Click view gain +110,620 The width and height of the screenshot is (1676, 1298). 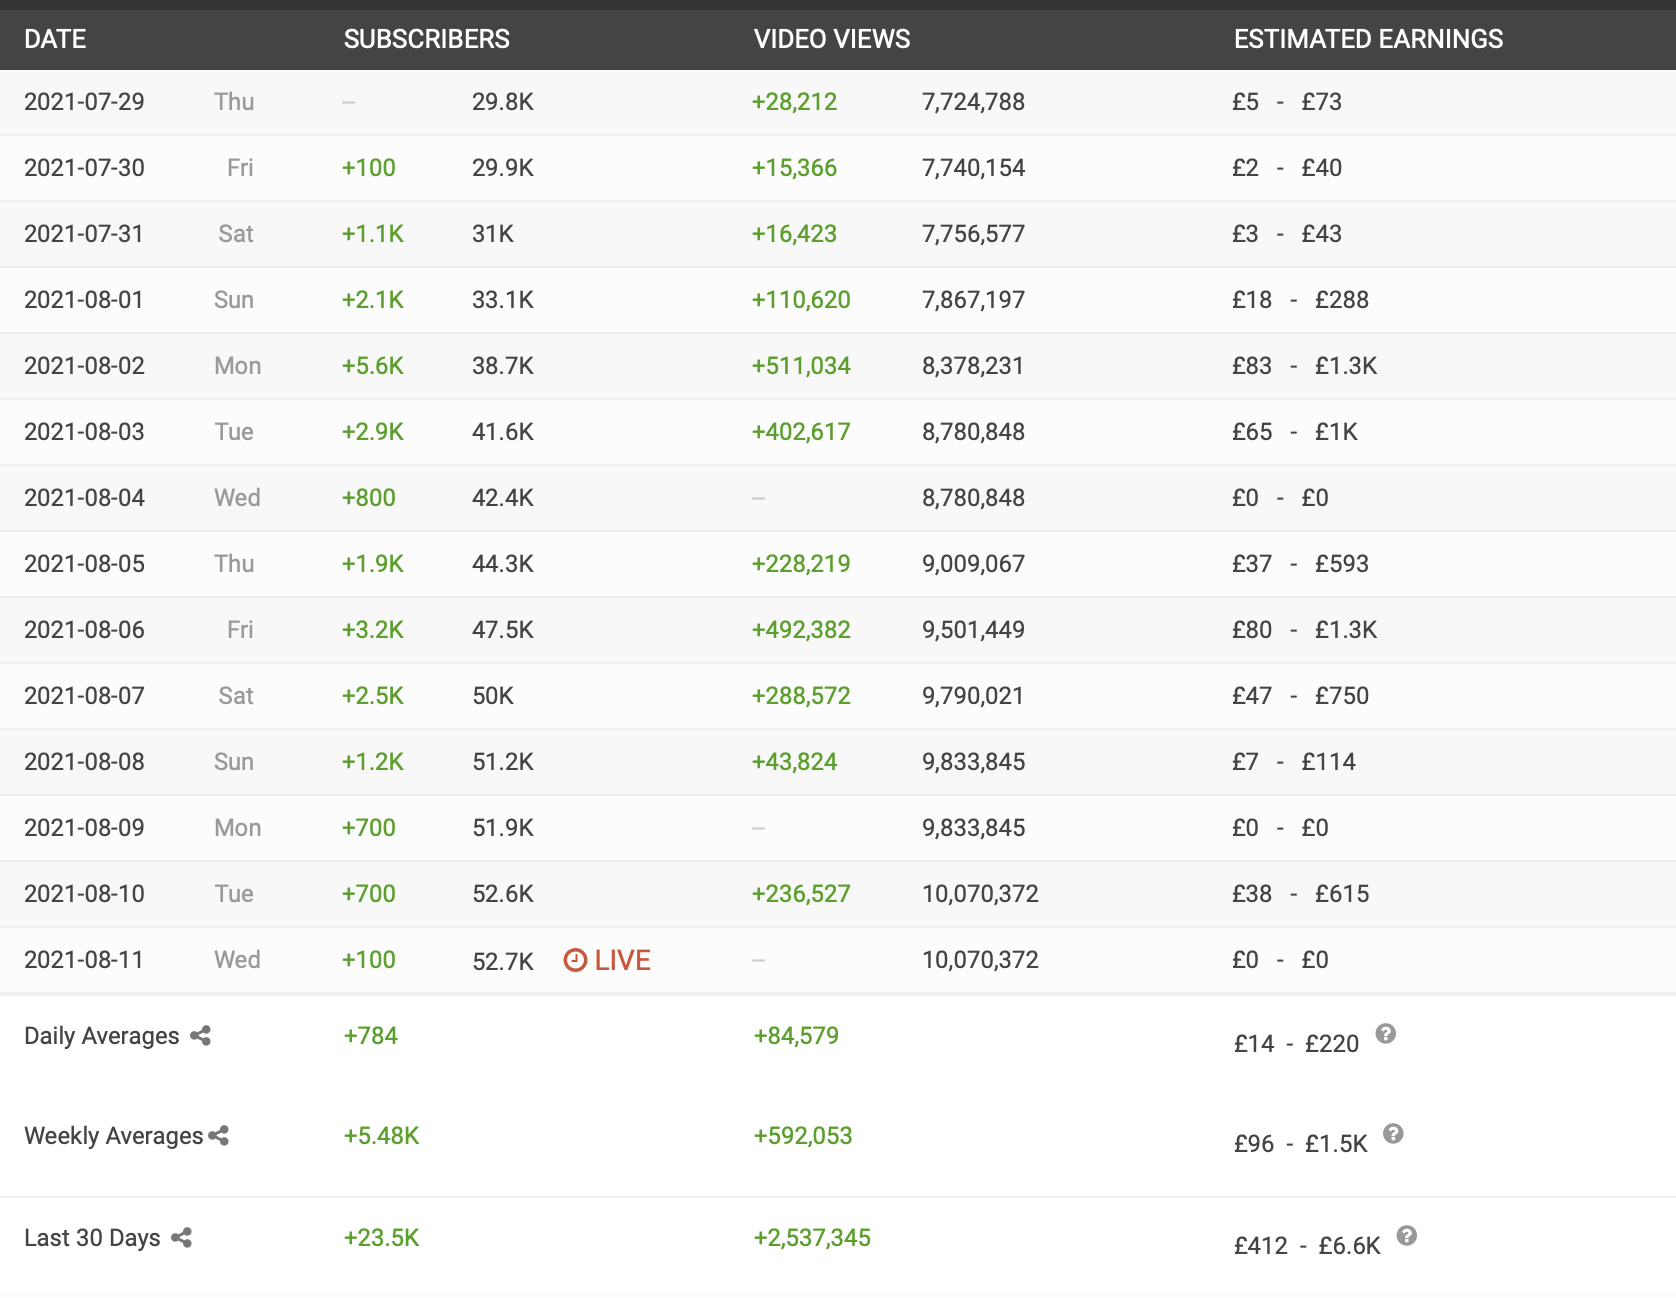point(801,300)
